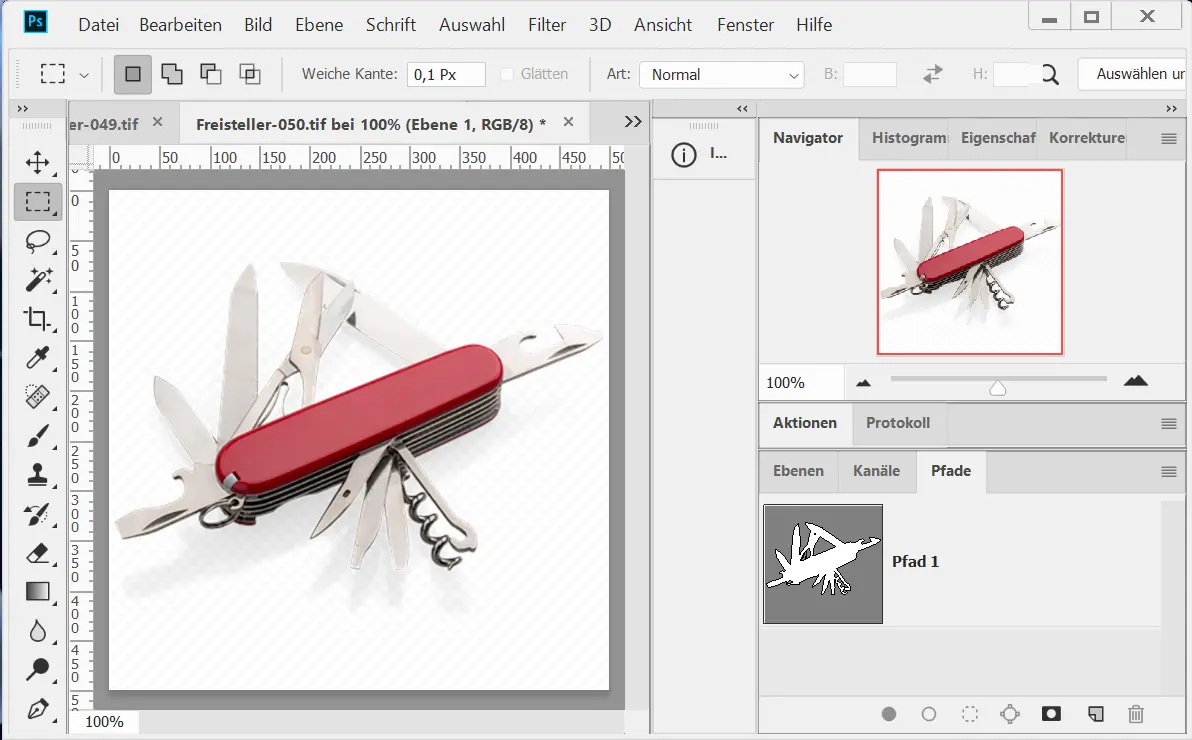The height and width of the screenshot is (740, 1192).
Task: Expand hidden document tabs chevron
Action: [632, 122]
